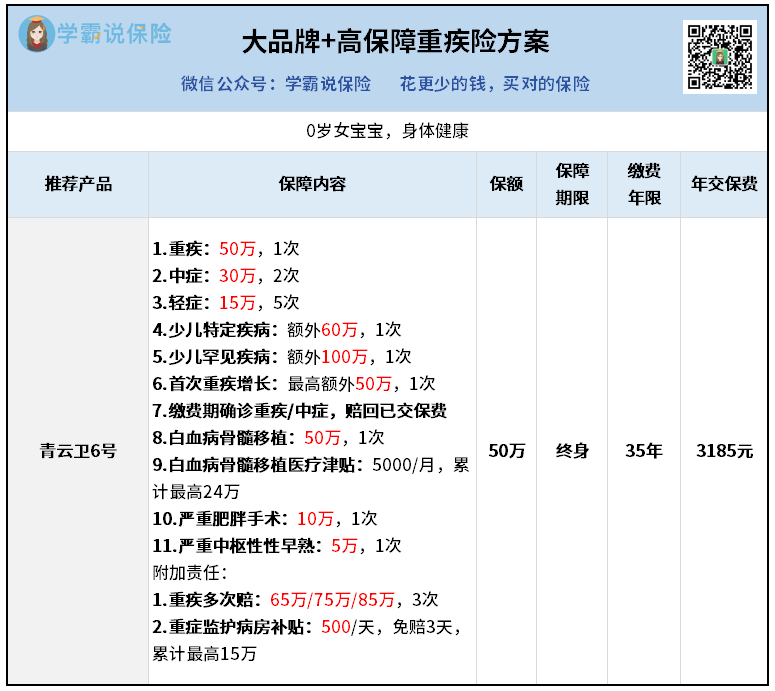Click the 学霸说保险 logo text
Viewport: 775px width, 691px height.
[114, 34]
